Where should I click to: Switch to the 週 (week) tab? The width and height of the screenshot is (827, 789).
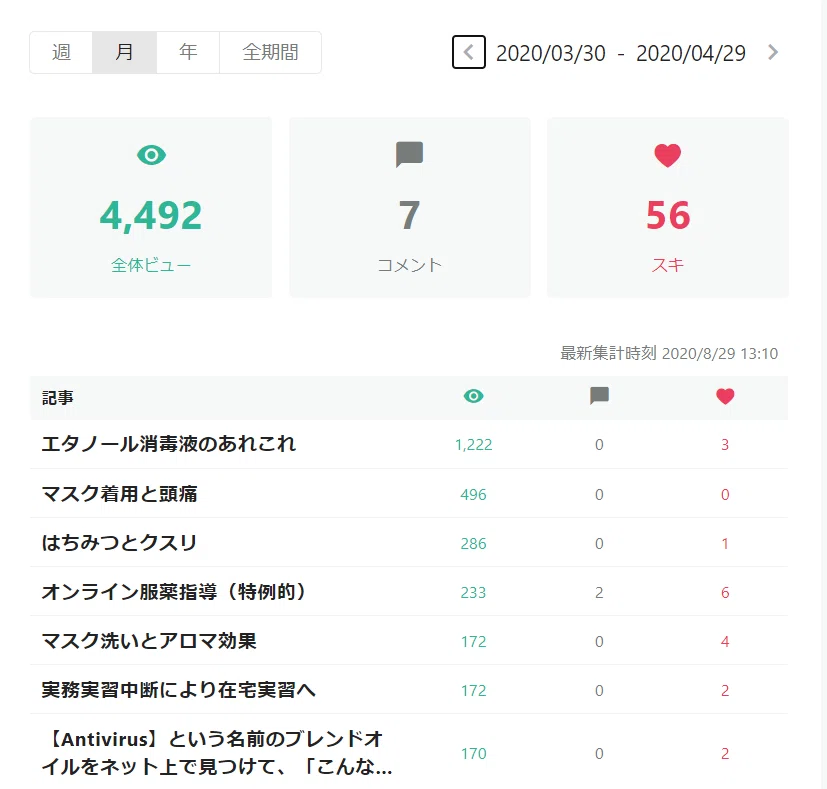coord(61,52)
